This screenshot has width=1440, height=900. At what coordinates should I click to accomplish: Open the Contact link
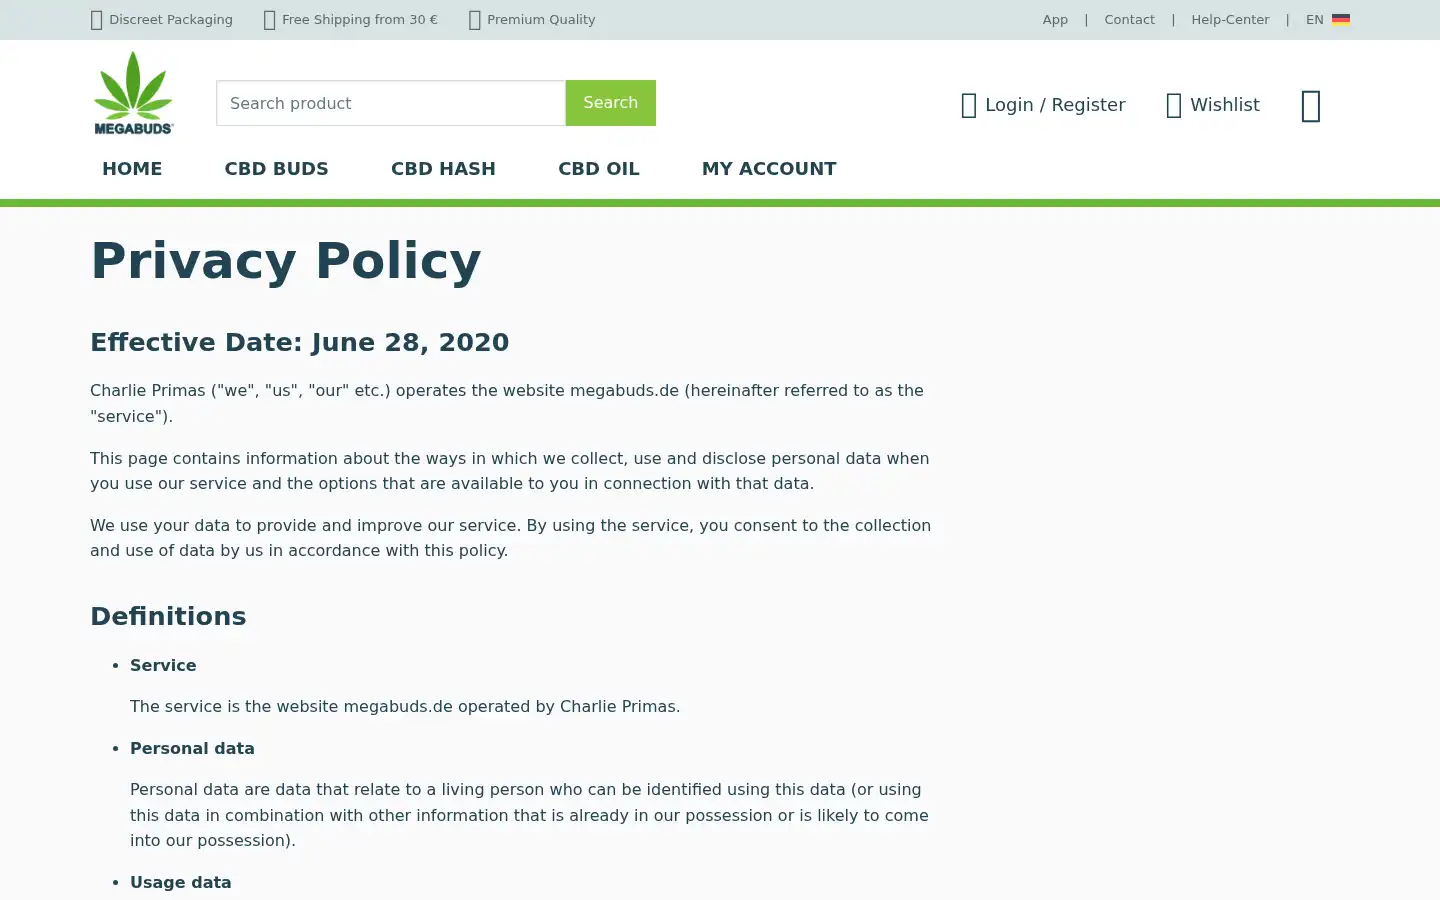pos(1129,19)
